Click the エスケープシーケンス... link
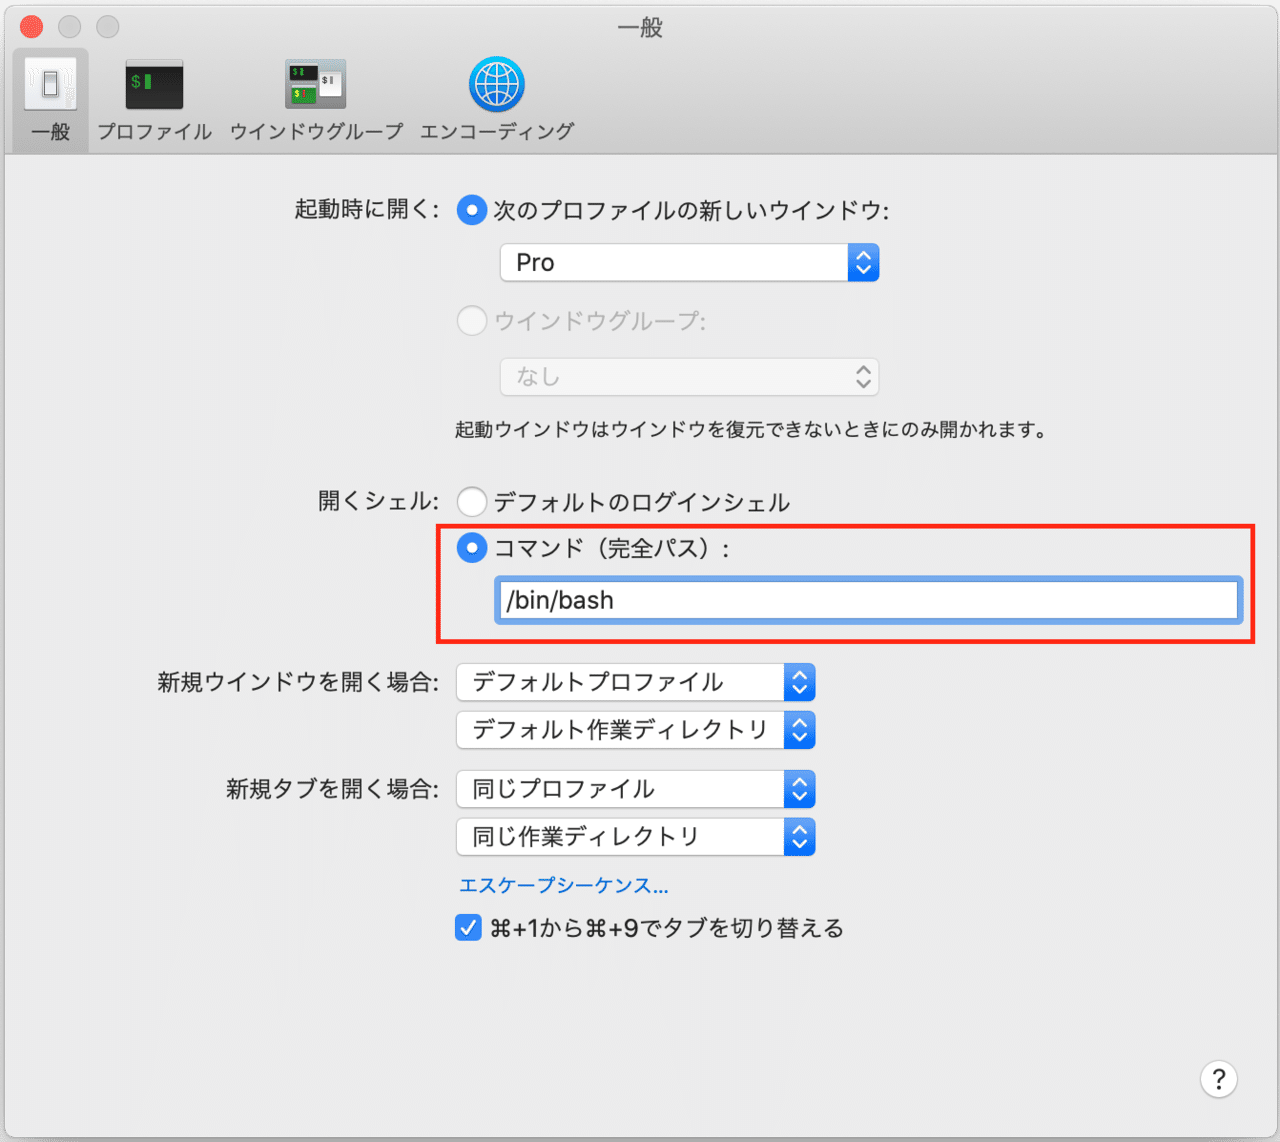Image resolution: width=1280 pixels, height=1142 pixels. [x=563, y=886]
